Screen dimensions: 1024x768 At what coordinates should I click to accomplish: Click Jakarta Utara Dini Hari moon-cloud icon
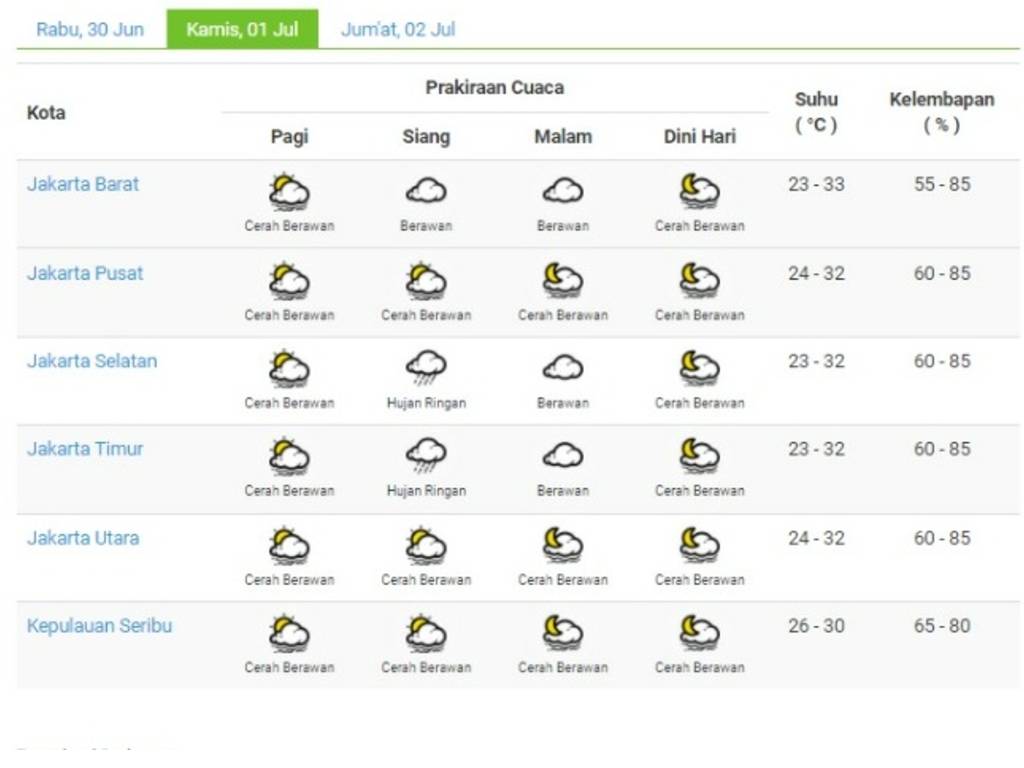click(x=699, y=546)
